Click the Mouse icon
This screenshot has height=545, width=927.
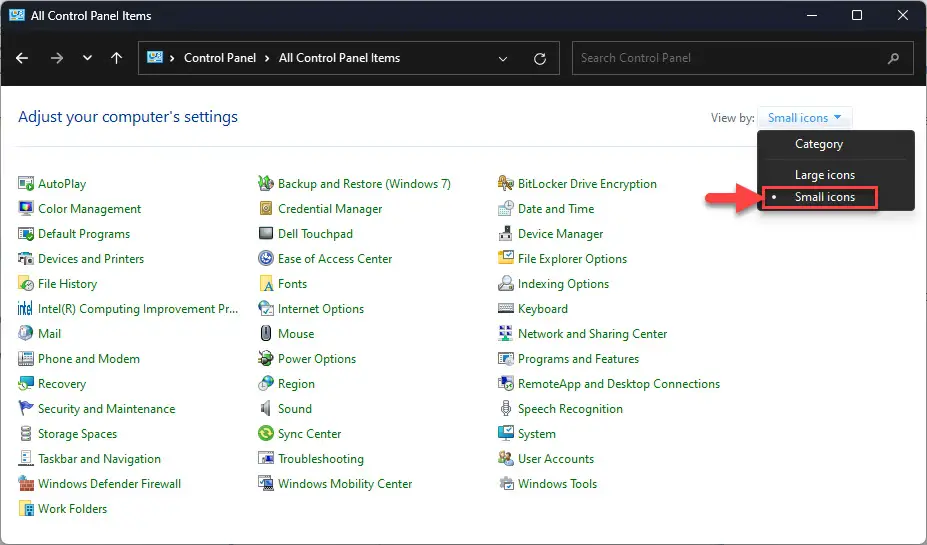[x=266, y=333]
